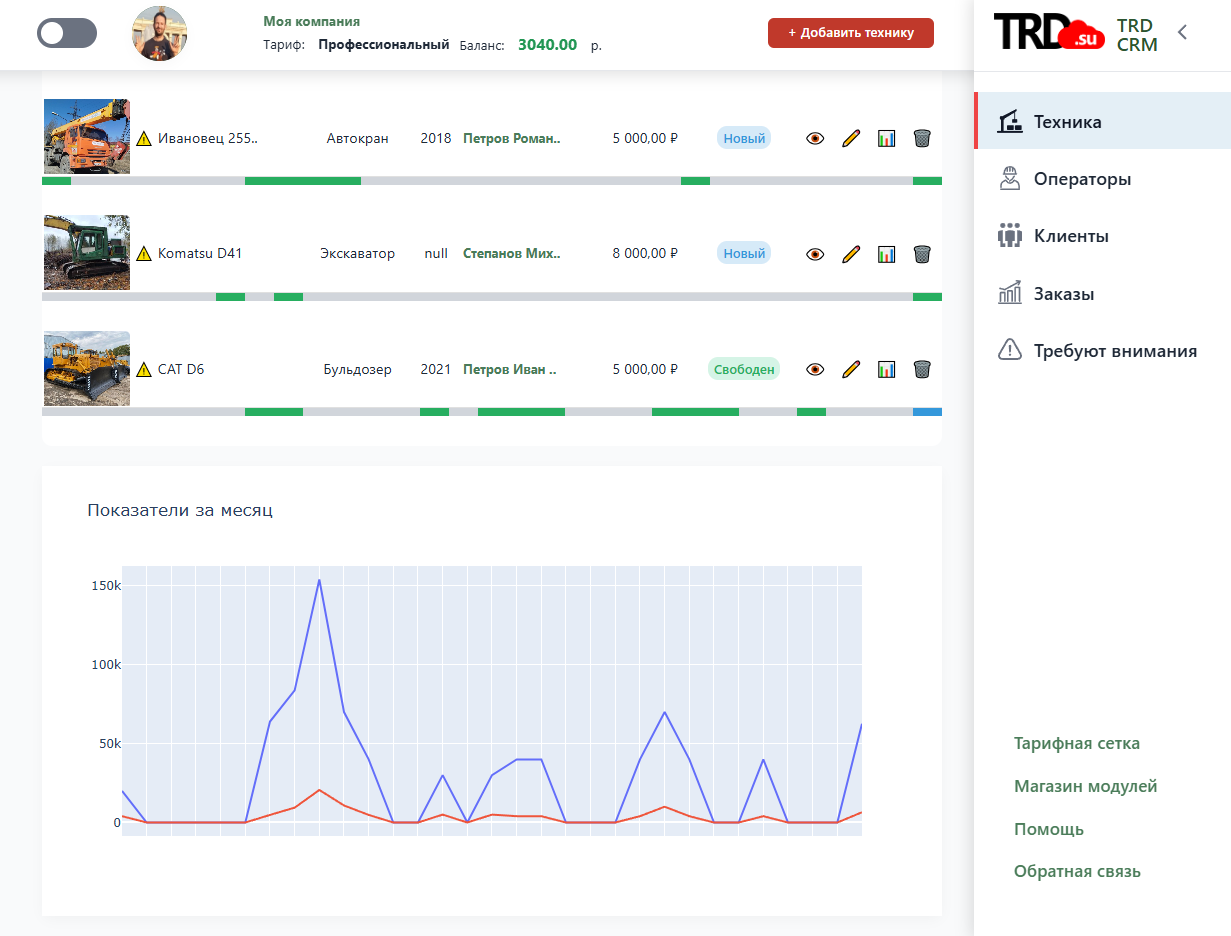This screenshot has width=1231, height=936.
Task: Click the Профессиональный tariff label
Action: [384, 45]
